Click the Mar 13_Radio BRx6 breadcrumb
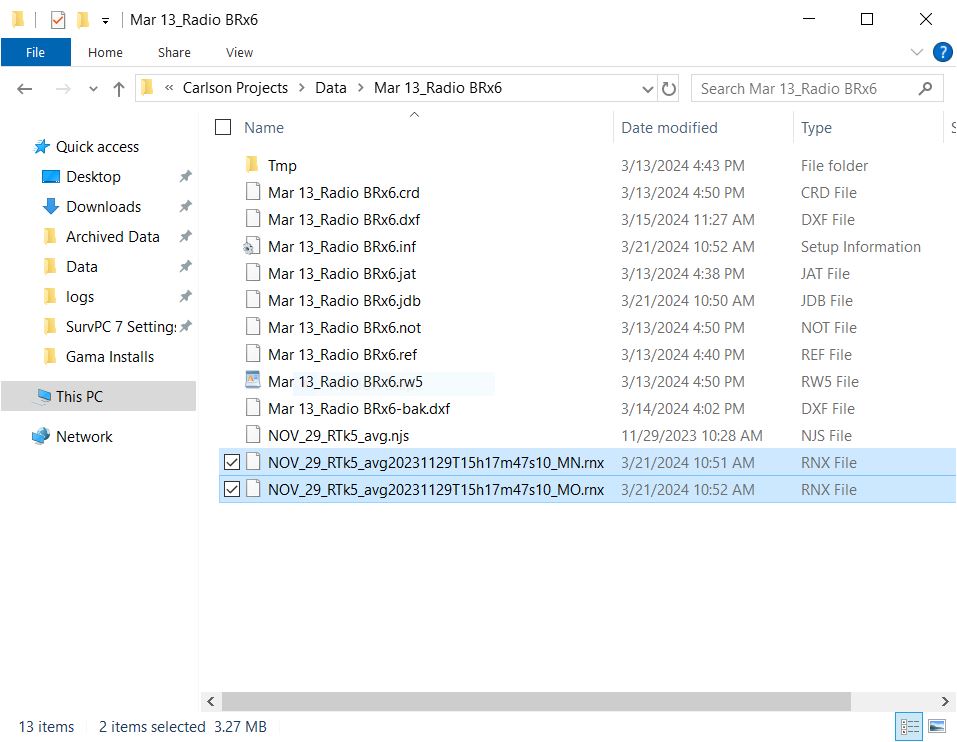This screenshot has height=742, width=957. click(x=438, y=88)
